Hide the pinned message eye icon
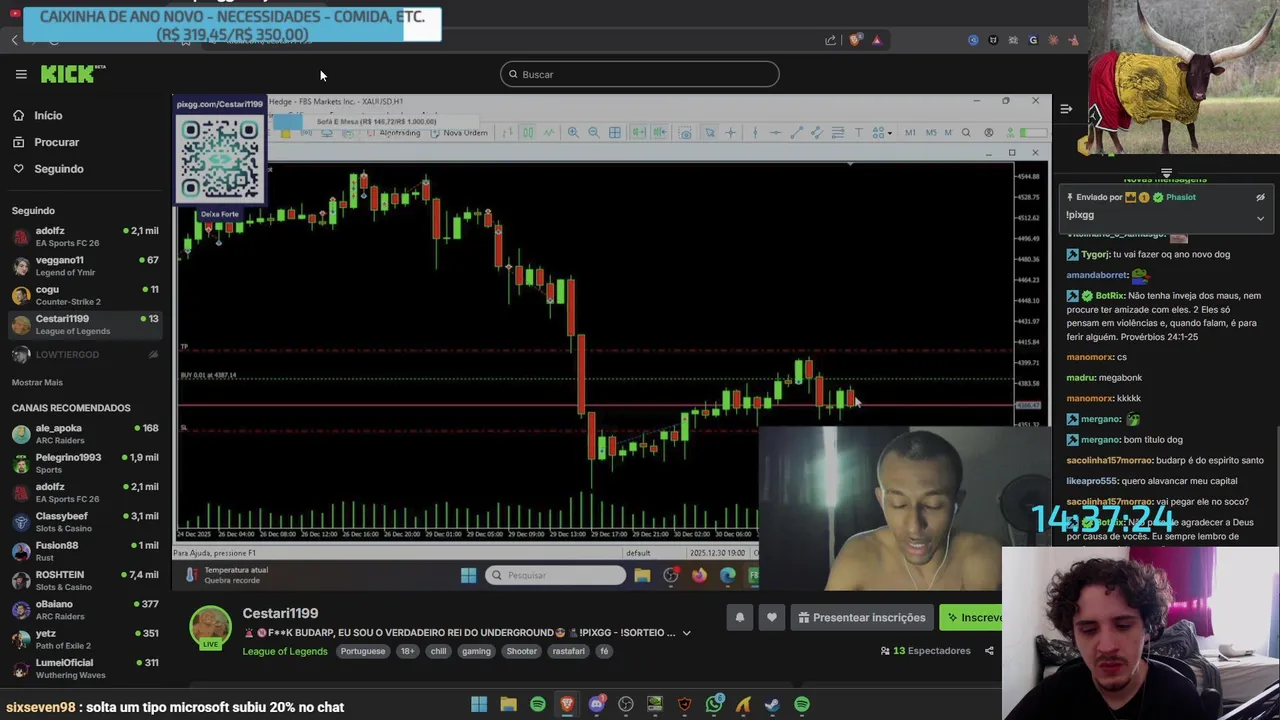The image size is (1280, 720). 1260,197
